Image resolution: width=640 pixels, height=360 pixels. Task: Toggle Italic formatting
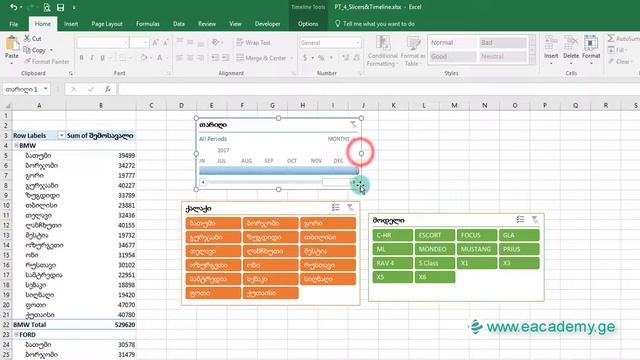92,58
